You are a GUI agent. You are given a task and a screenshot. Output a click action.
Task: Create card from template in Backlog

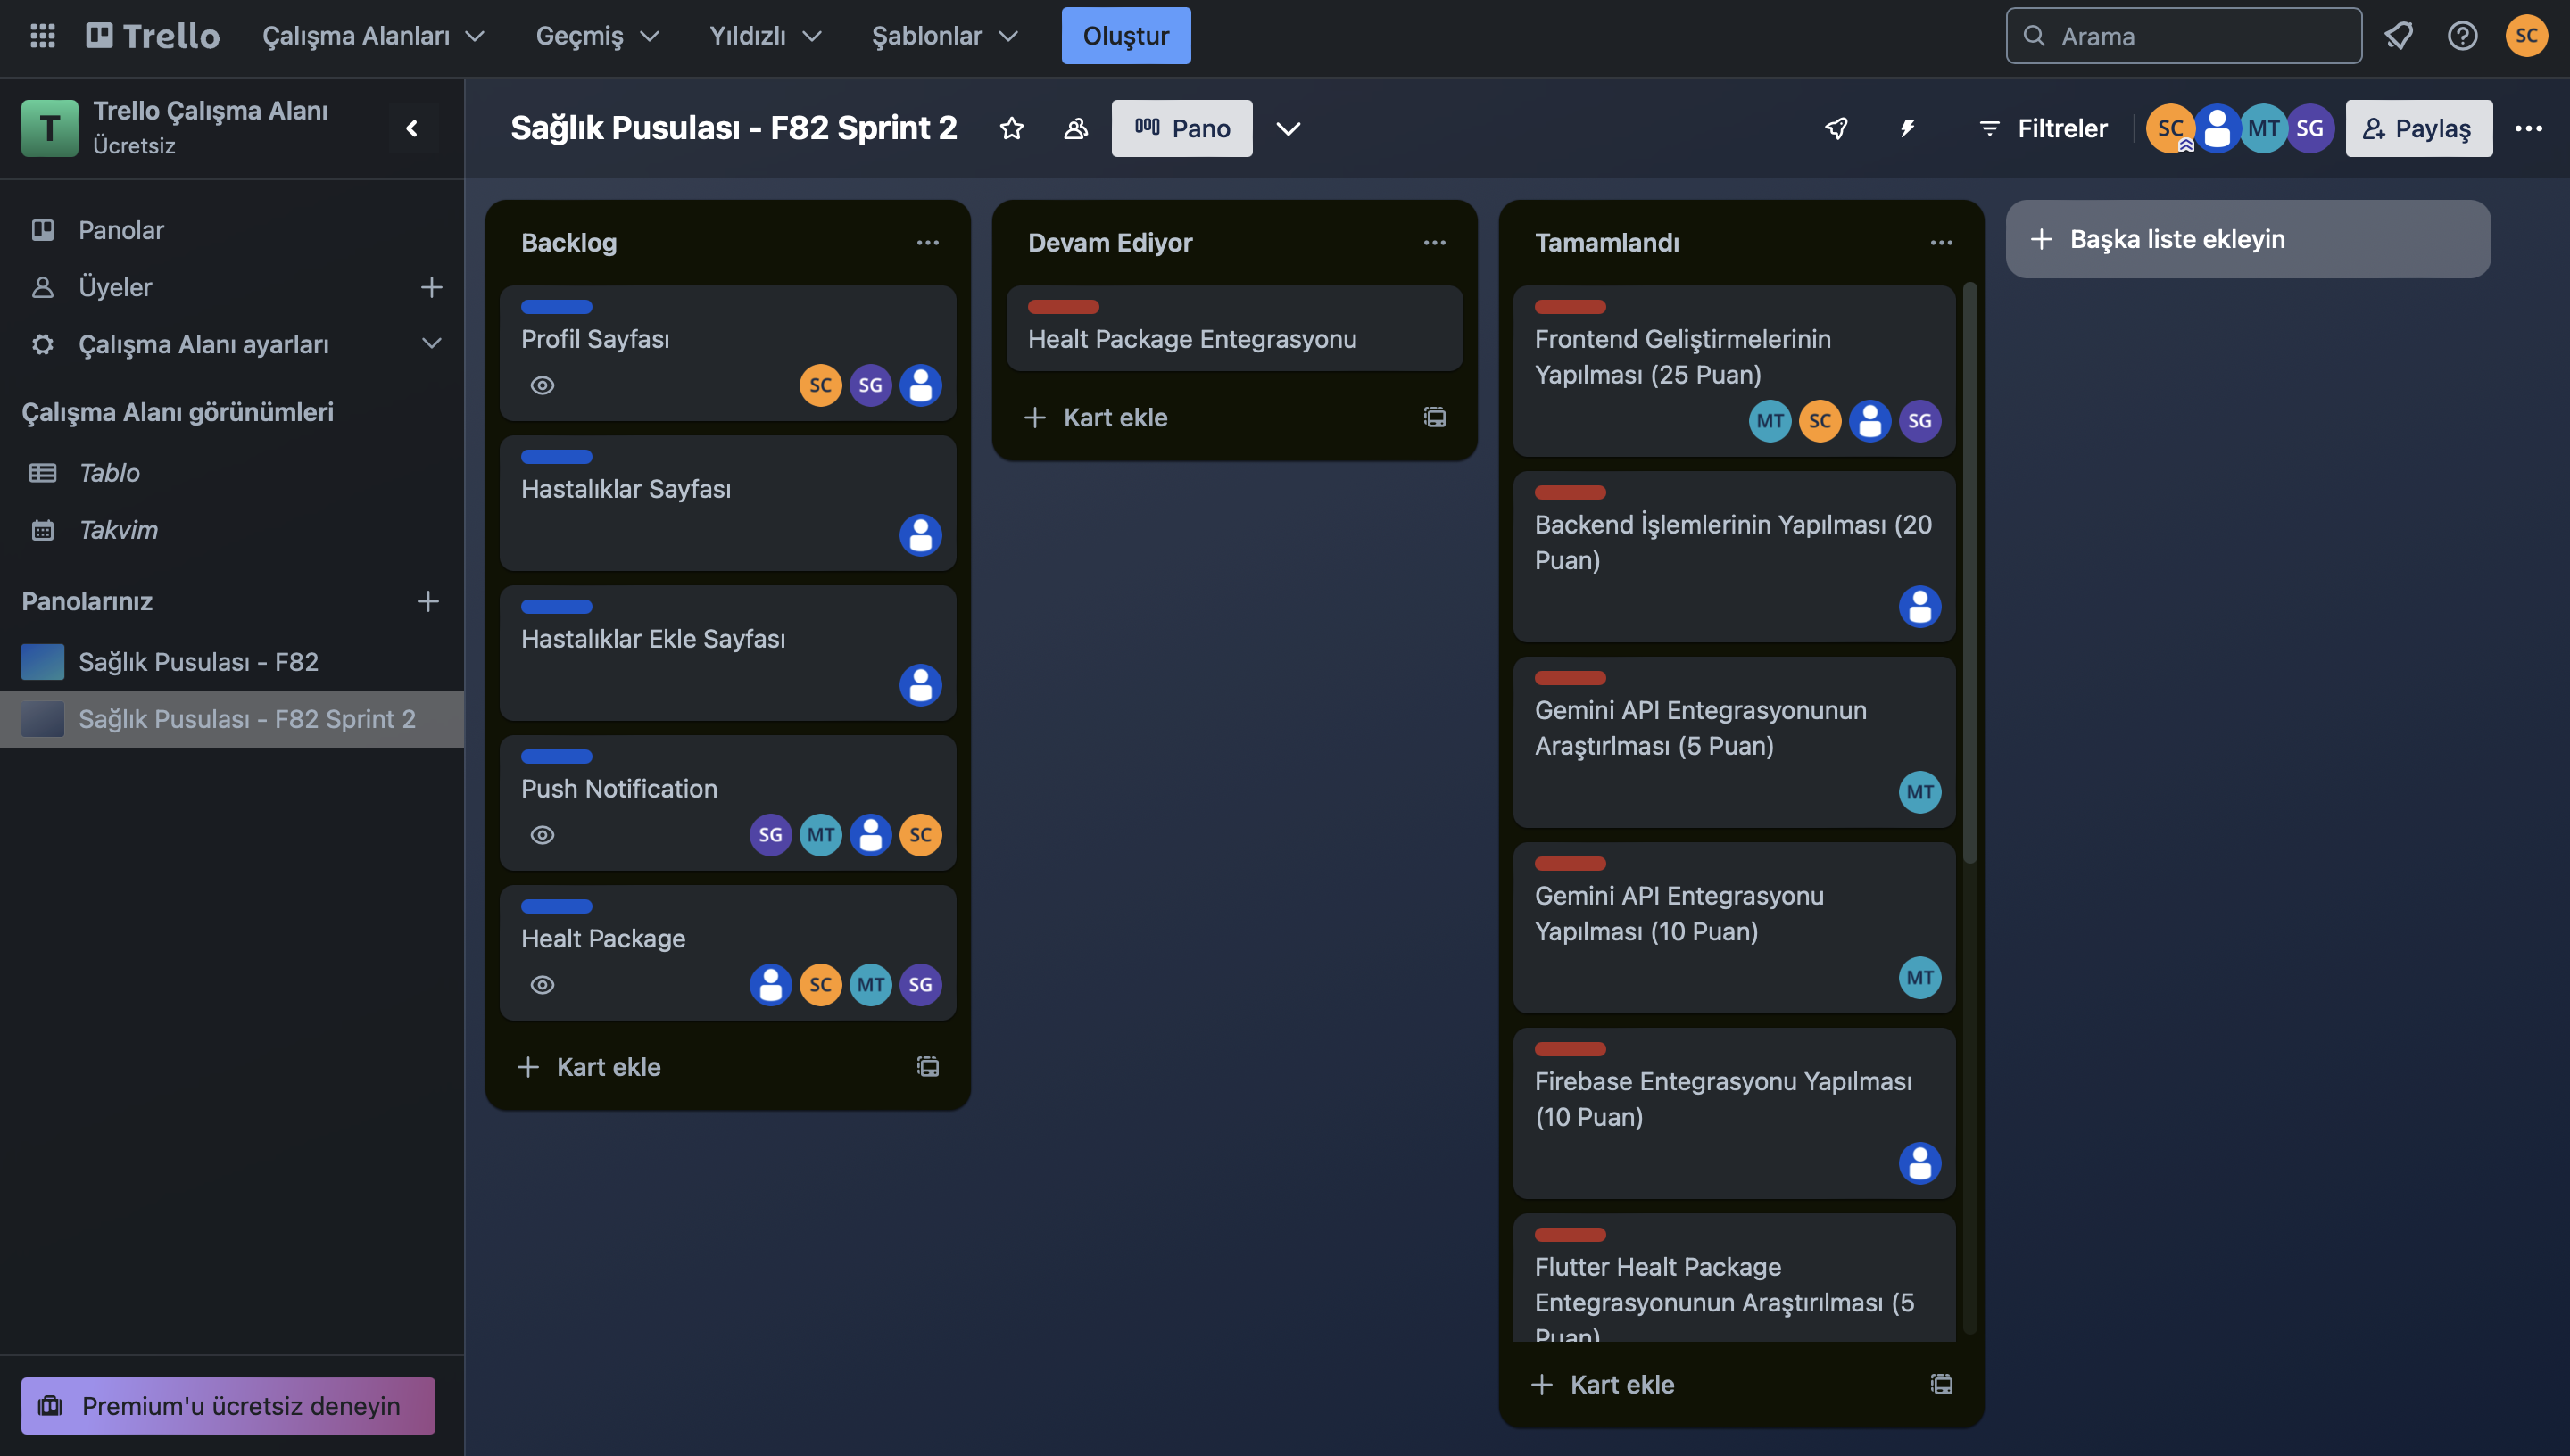927,1066
